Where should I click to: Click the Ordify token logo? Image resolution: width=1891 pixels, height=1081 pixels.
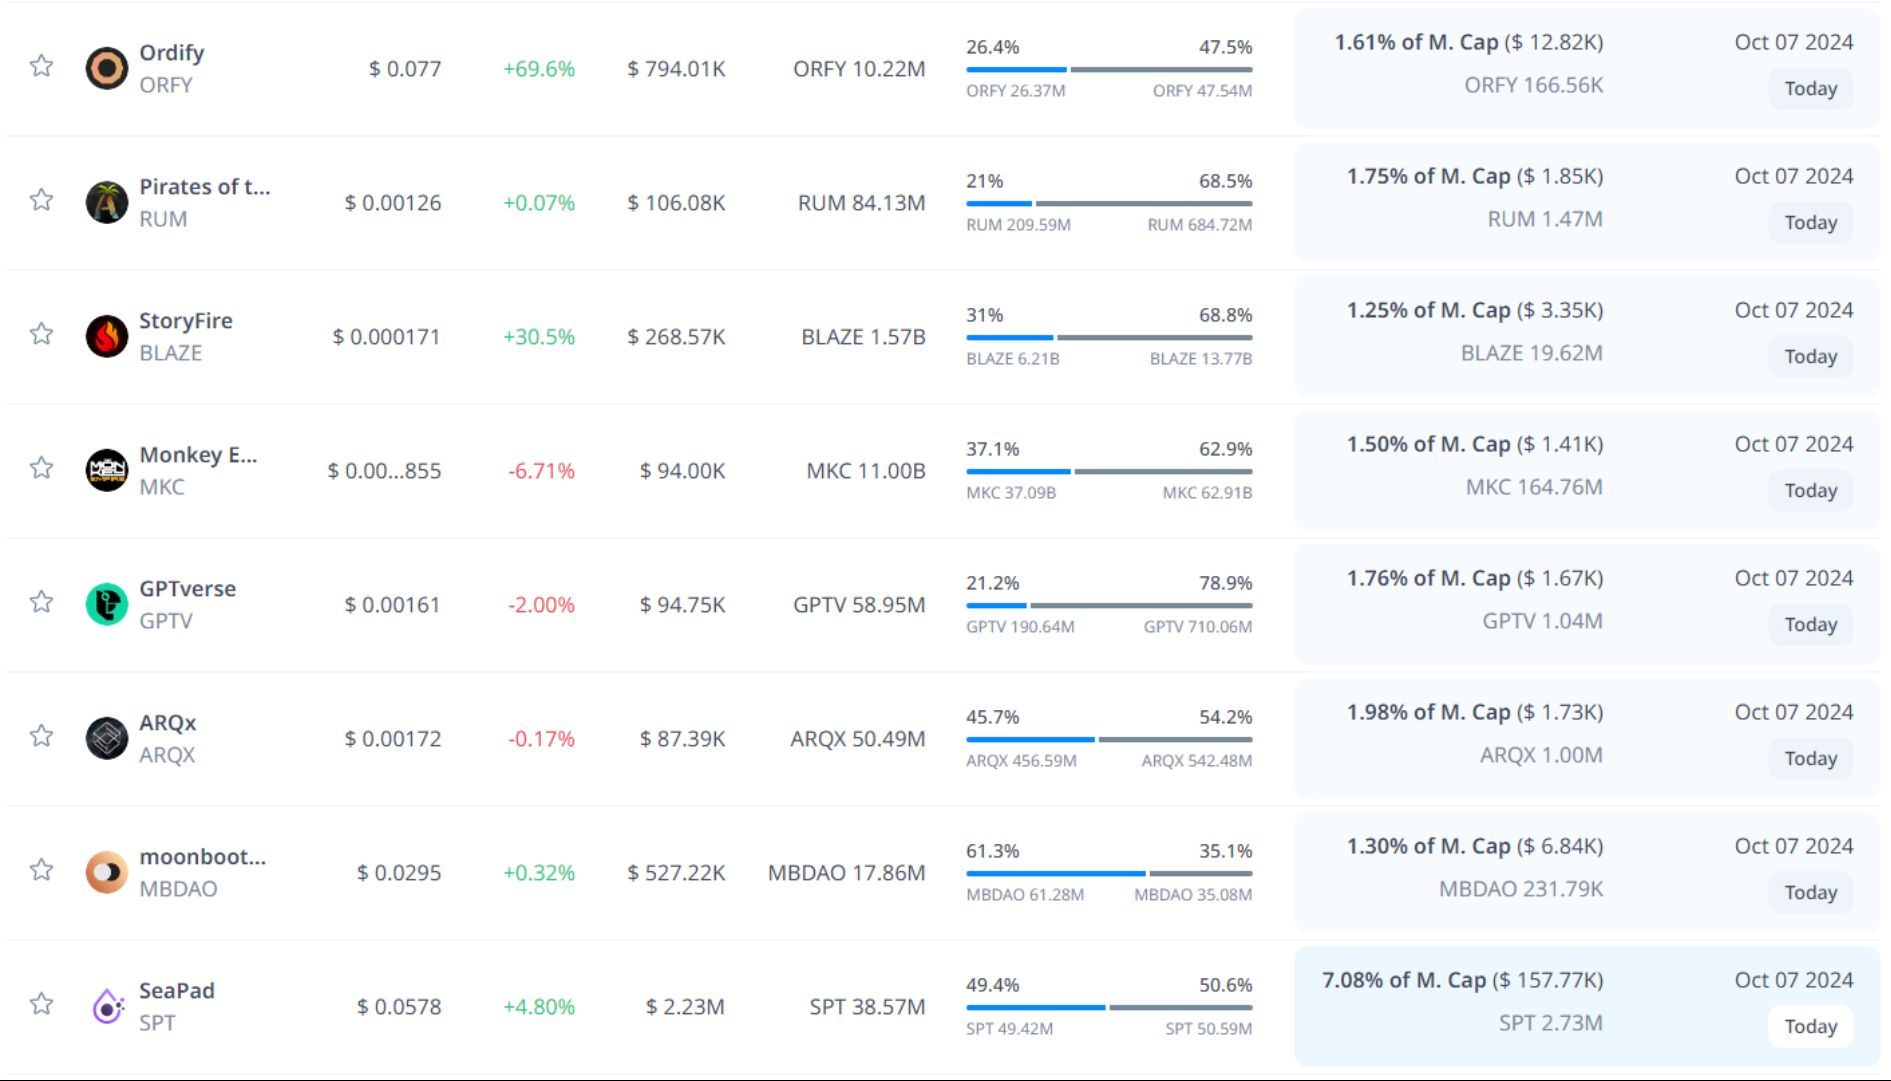coord(106,68)
